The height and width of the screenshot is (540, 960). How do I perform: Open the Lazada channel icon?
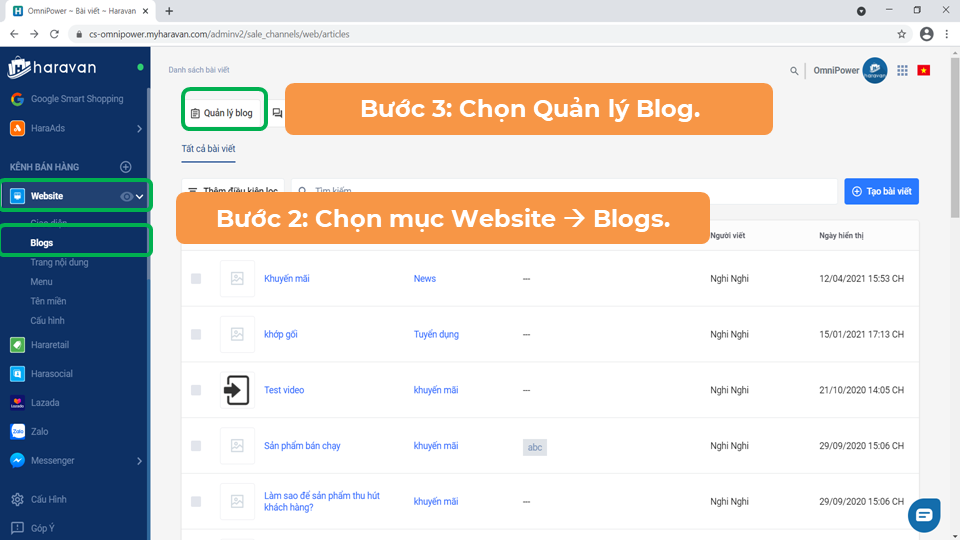pyautogui.click(x=17, y=402)
